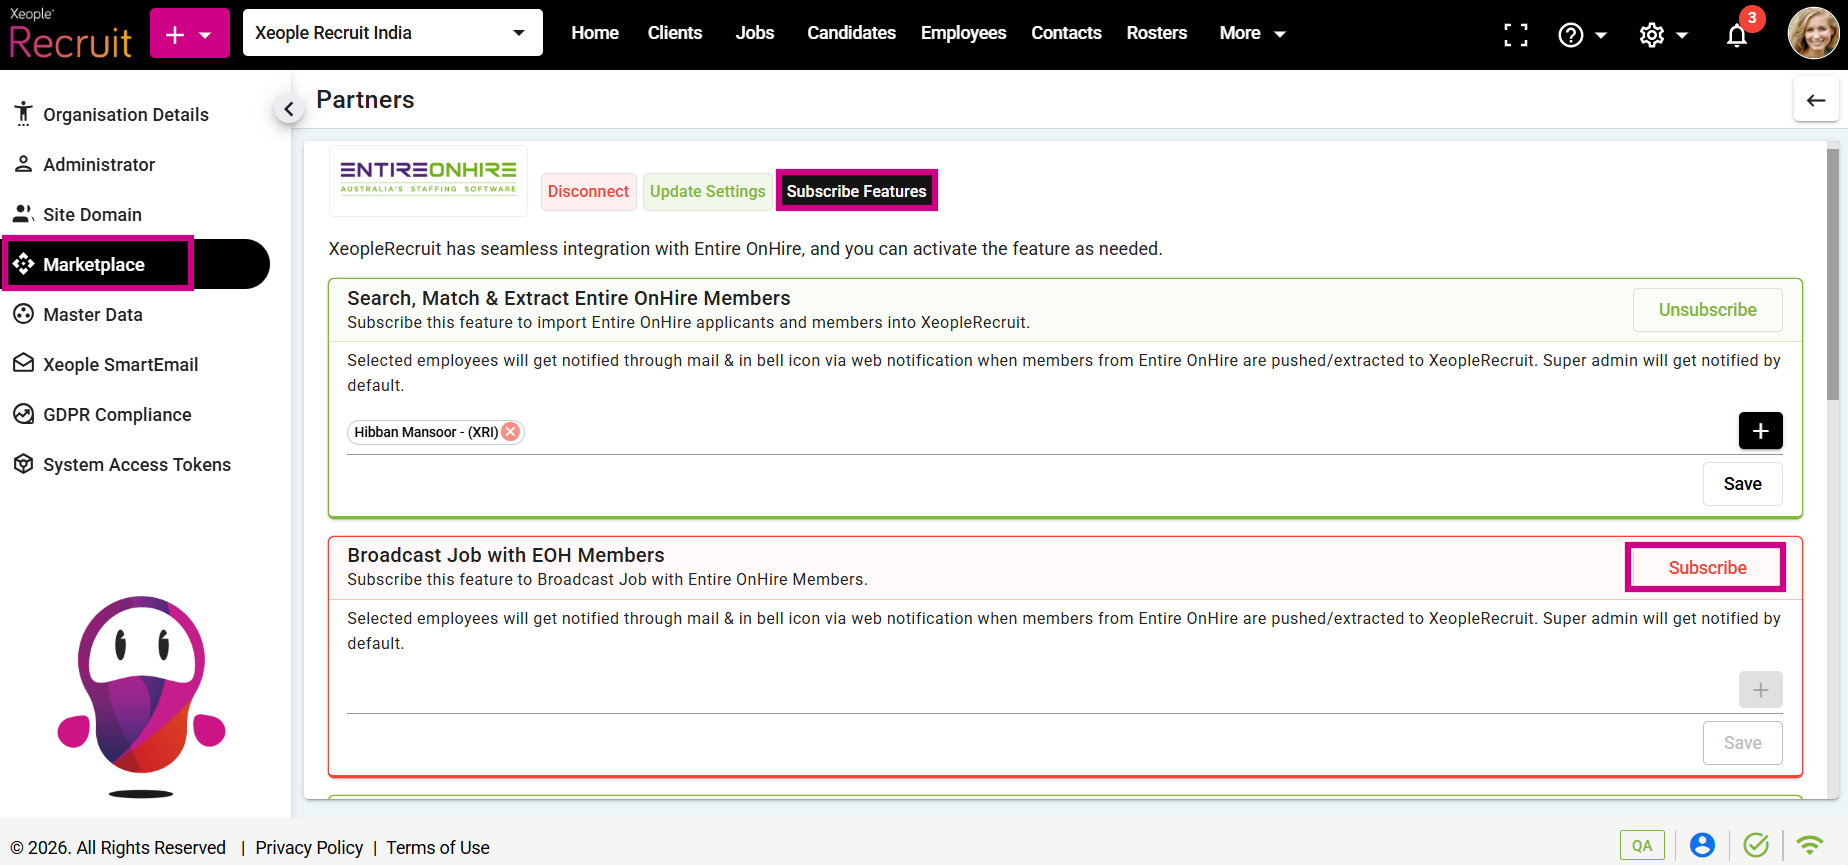Open the Privacy Policy link

coord(309,848)
